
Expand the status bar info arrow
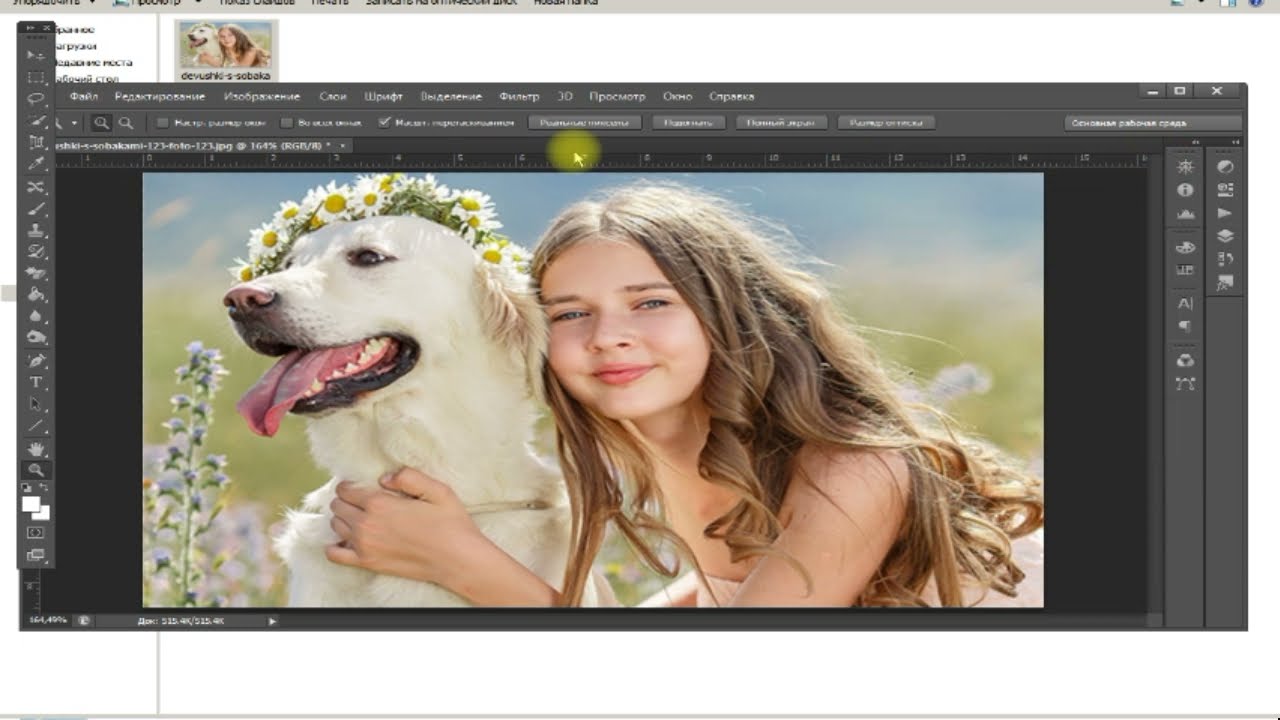272,621
